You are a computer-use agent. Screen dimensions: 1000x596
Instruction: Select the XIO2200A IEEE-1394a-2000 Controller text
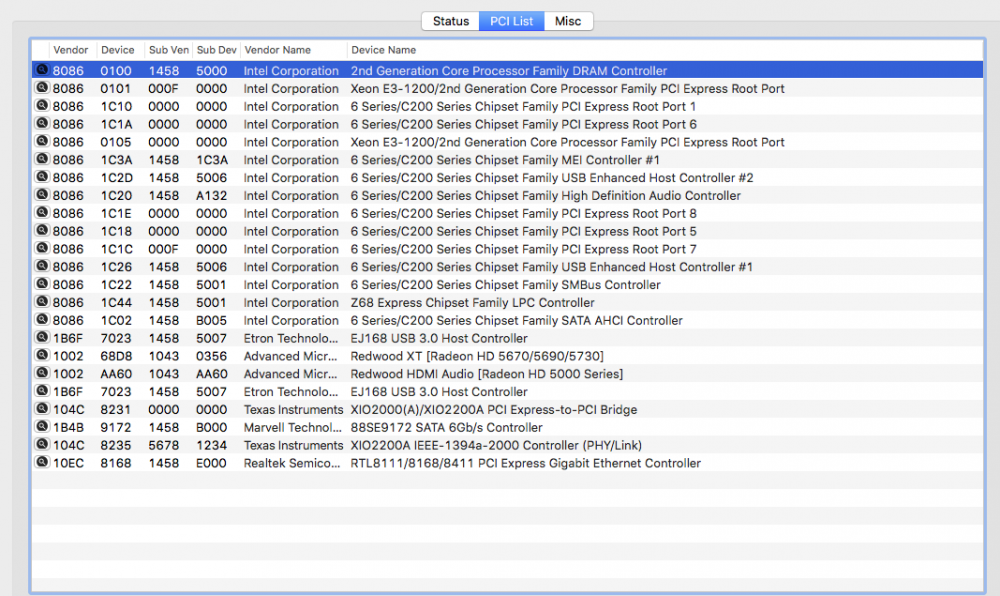(x=496, y=446)
